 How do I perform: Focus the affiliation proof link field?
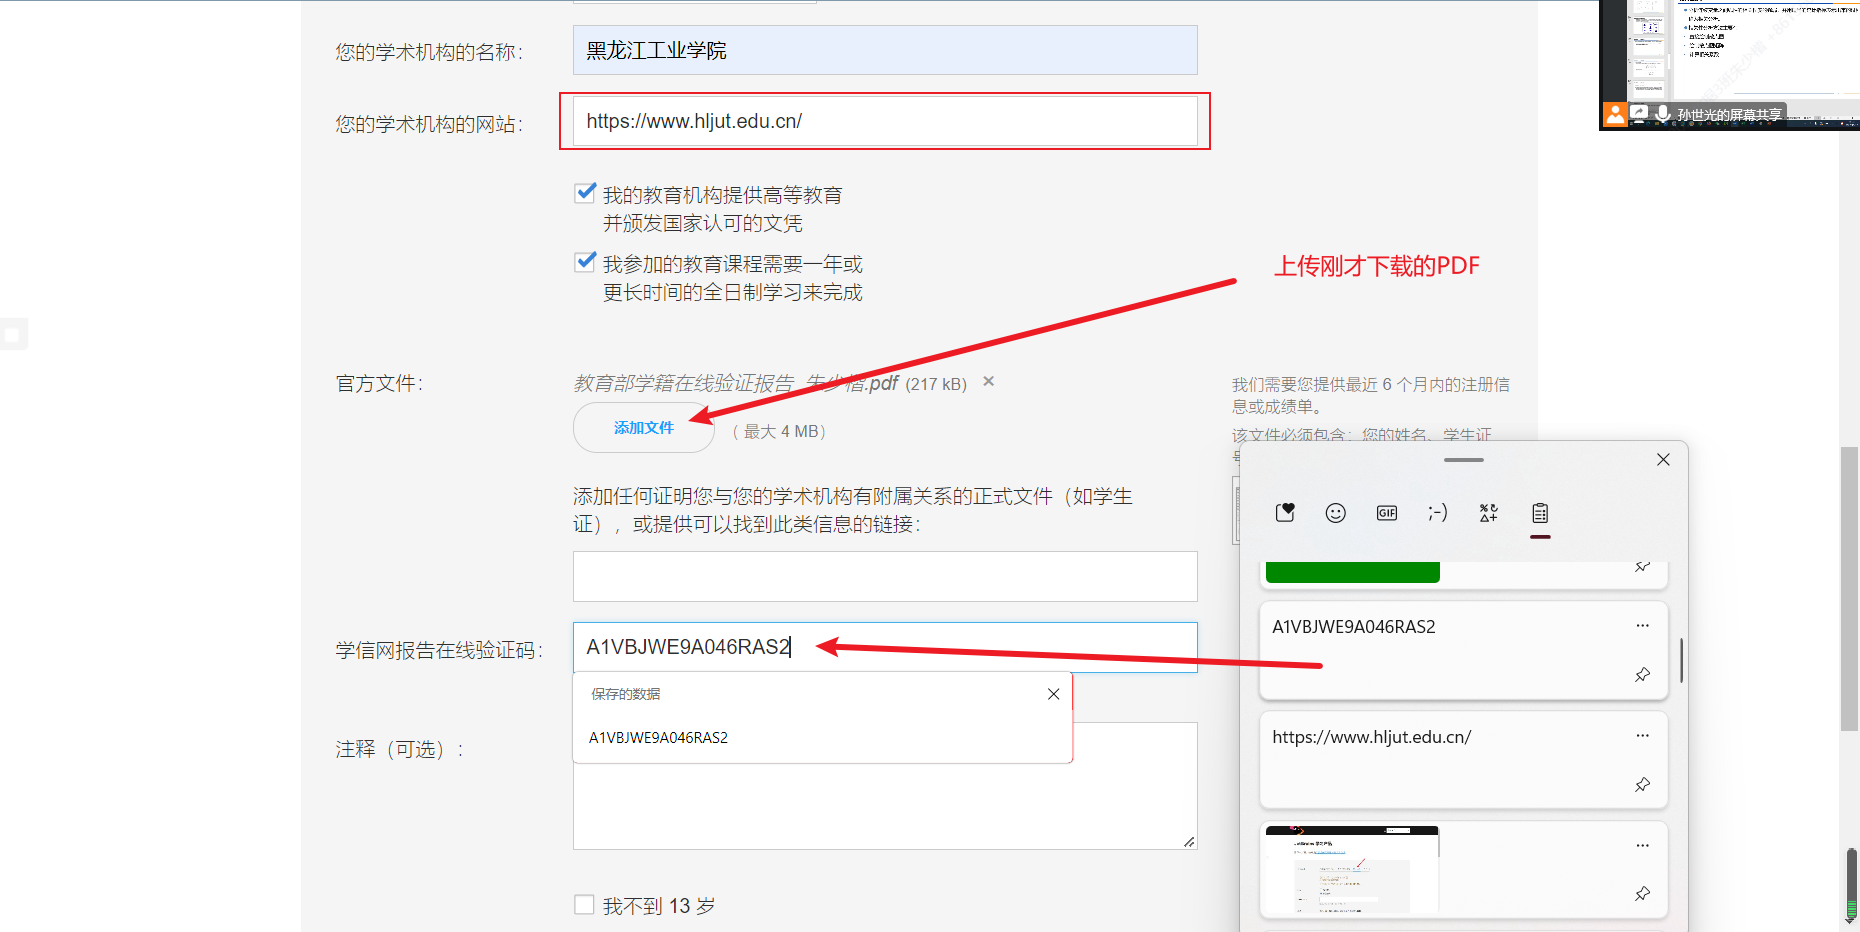[885, 576]
